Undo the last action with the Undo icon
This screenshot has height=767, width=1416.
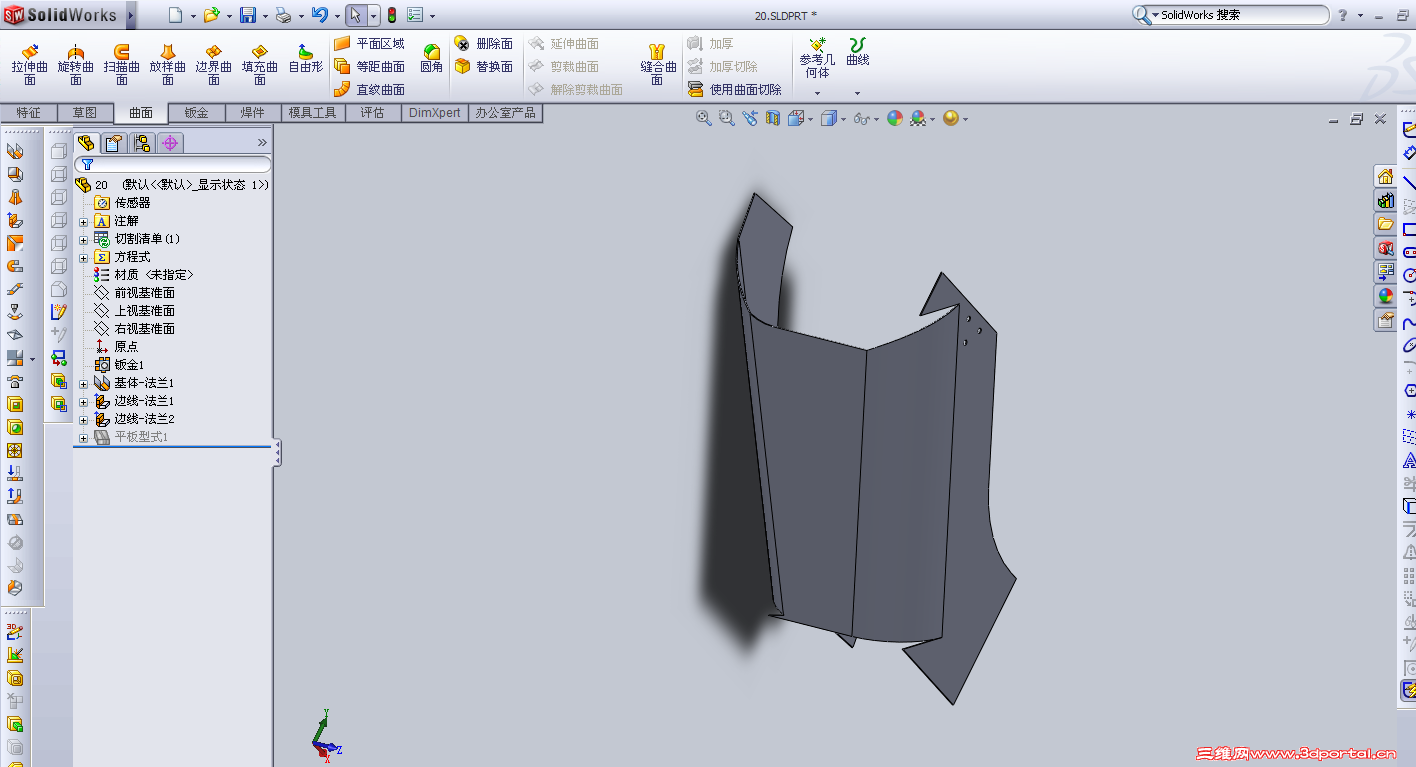click(x=320, y=15)
